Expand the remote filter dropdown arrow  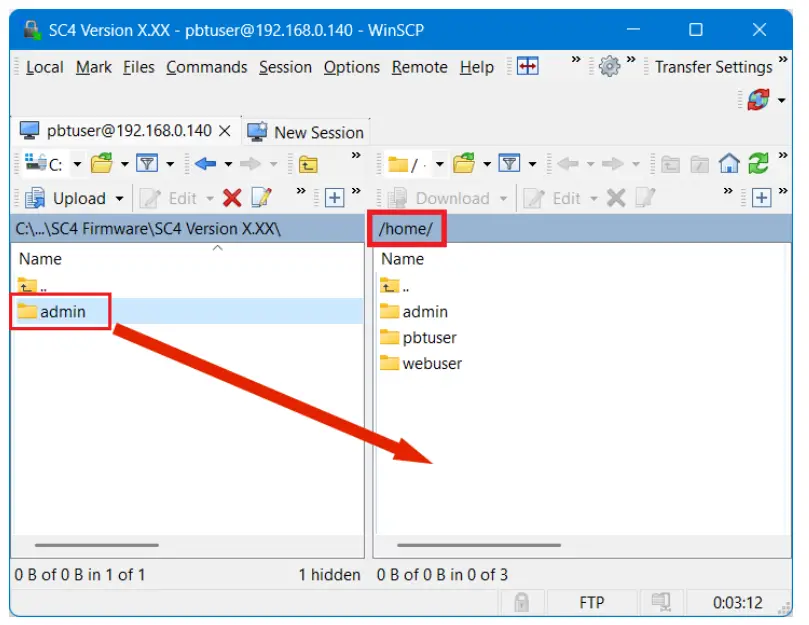[532, 164]
